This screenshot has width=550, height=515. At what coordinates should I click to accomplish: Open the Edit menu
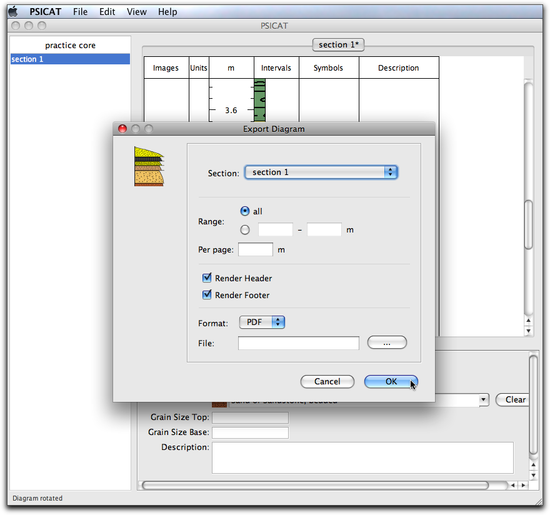point(107,12)
